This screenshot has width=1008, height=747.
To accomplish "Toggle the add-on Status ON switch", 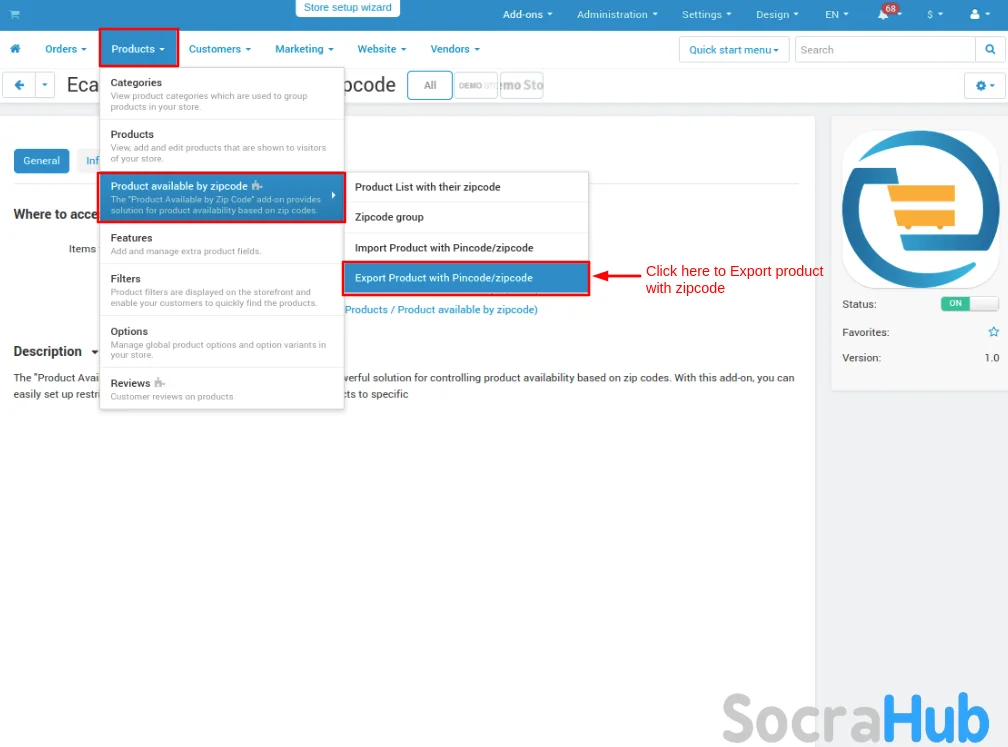I will pyautogui.click(x=969, y=303).
